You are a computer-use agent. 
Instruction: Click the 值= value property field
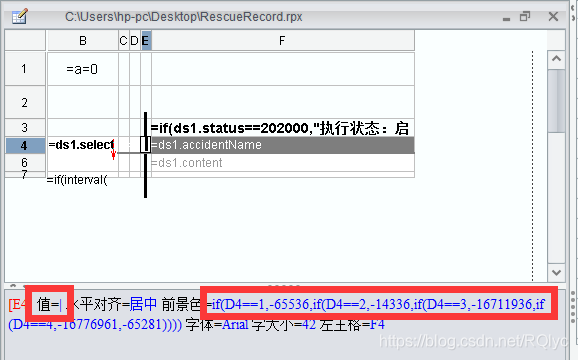49,305
